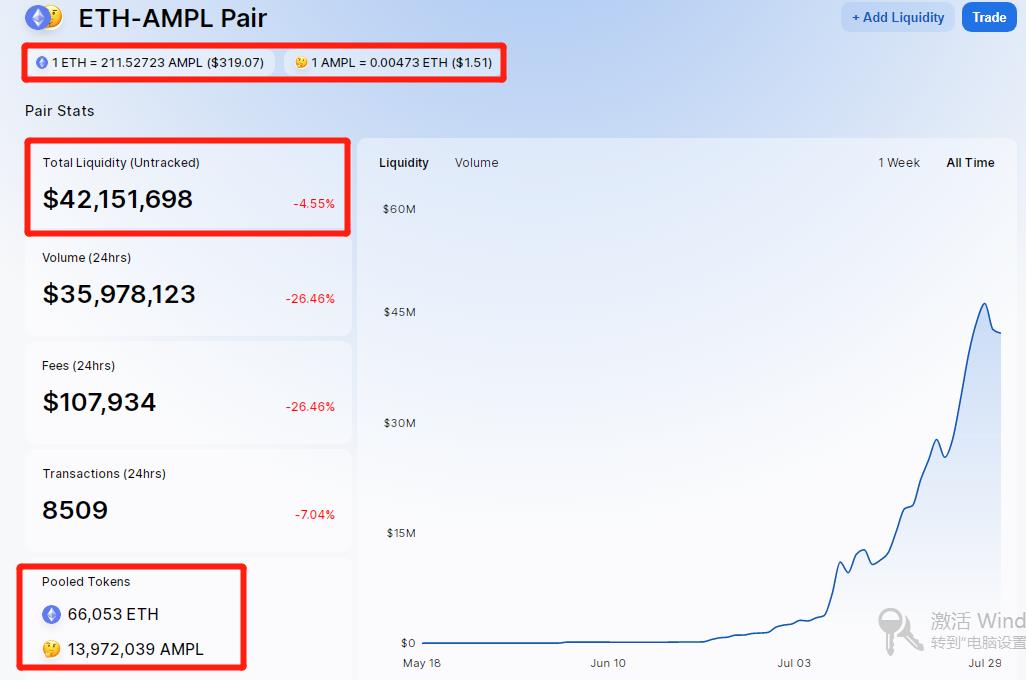Click the $45M y-axis label
Screen dimensions: 1026x680
click(x=400, y=312)
